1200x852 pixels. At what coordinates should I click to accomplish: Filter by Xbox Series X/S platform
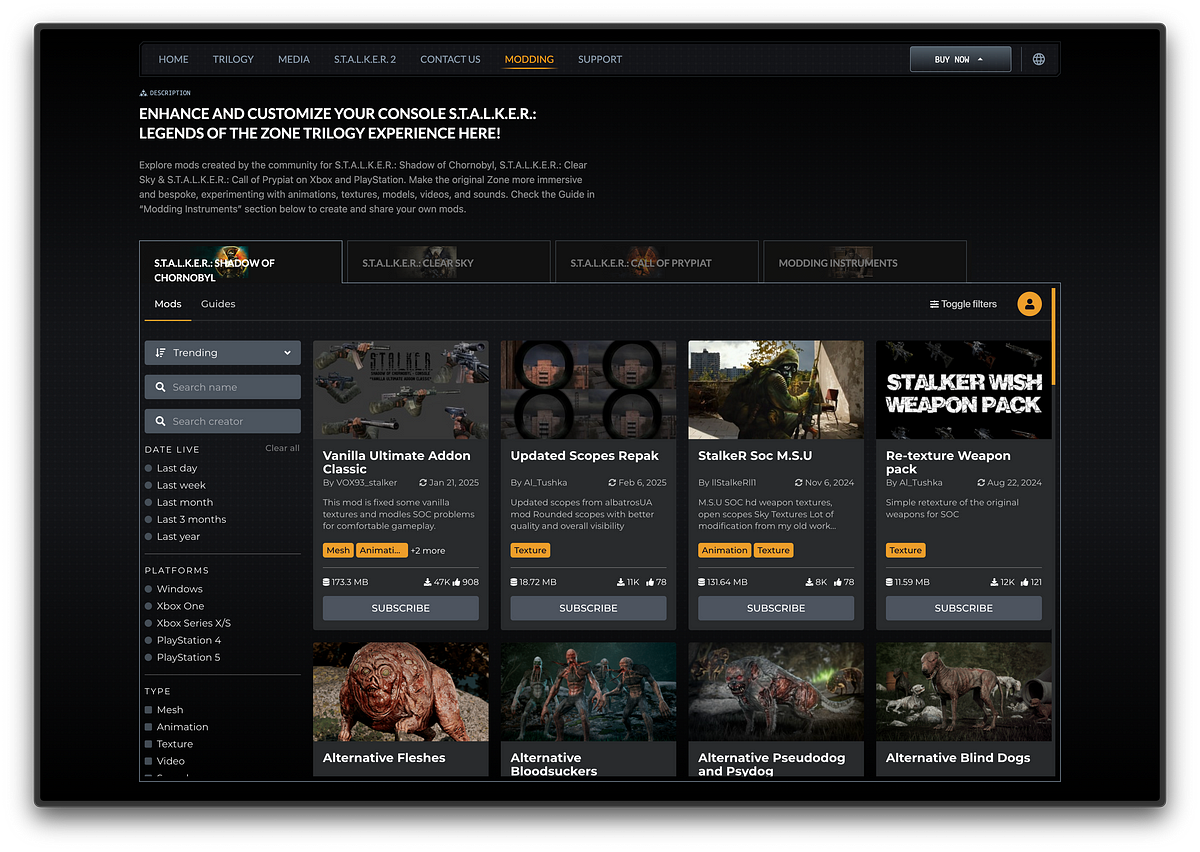click(x=188, y=623)
